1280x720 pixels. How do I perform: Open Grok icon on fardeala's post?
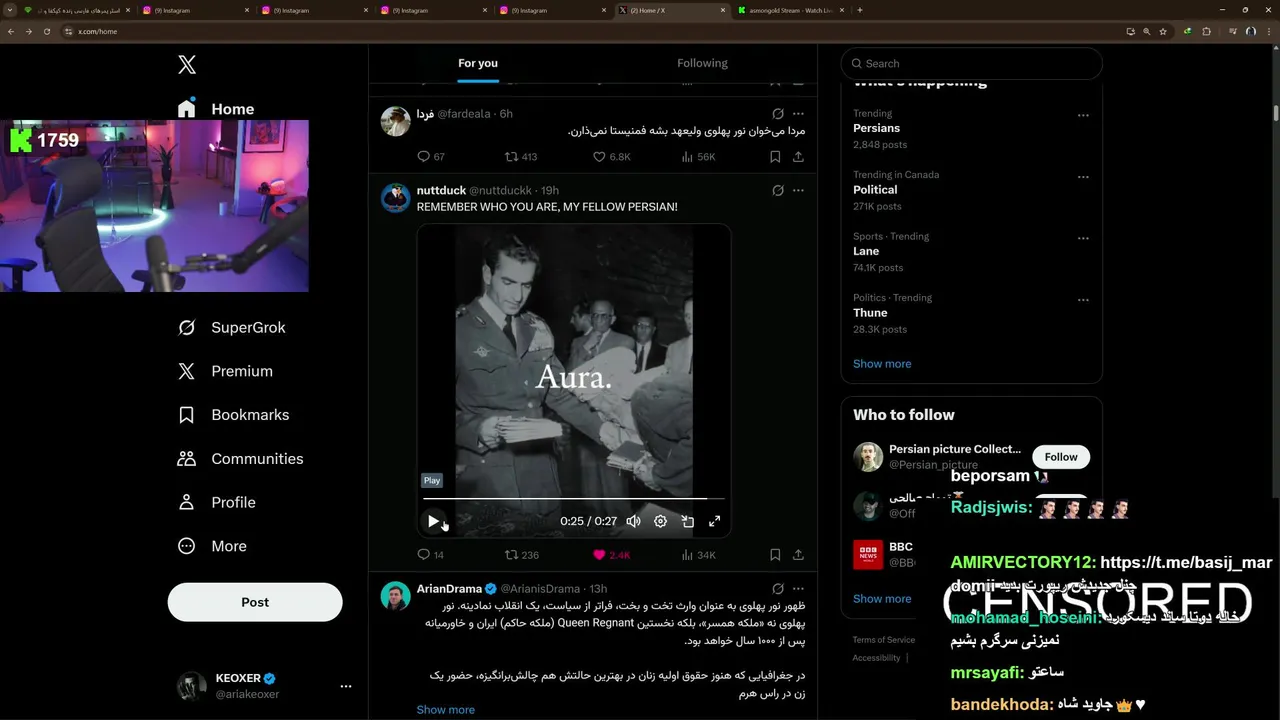pyautogui.click(x=778, y=114)
